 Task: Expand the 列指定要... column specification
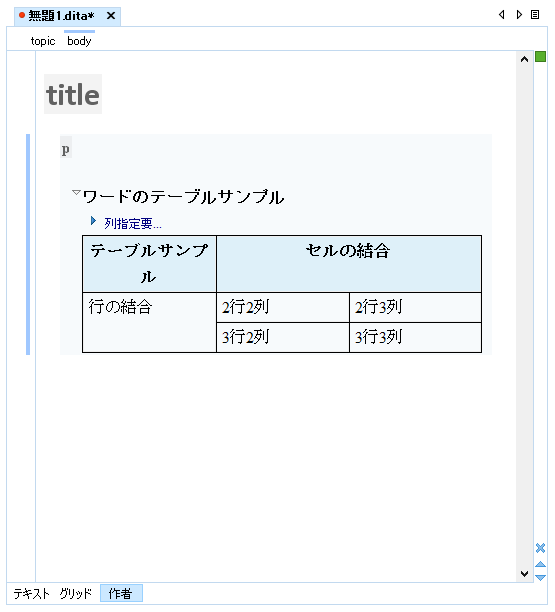(93, 221)
